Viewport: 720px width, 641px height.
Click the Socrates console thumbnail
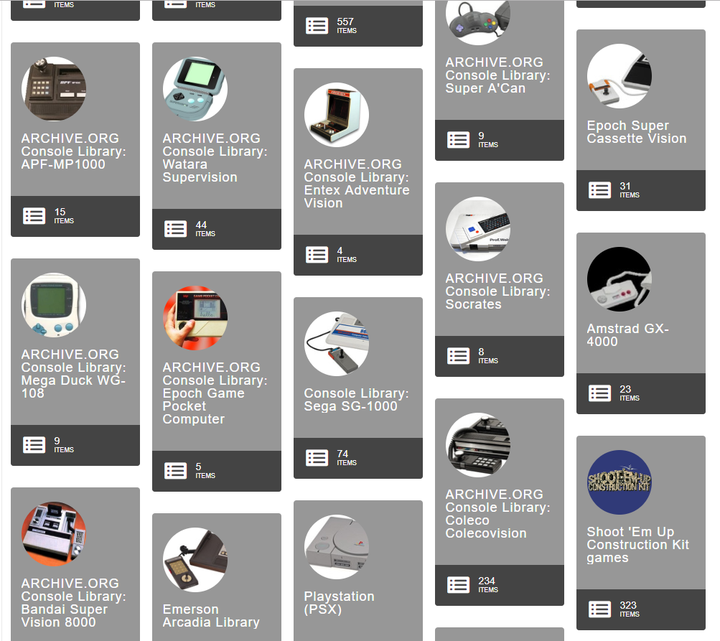pyautogui.click(x=478, y=229)
